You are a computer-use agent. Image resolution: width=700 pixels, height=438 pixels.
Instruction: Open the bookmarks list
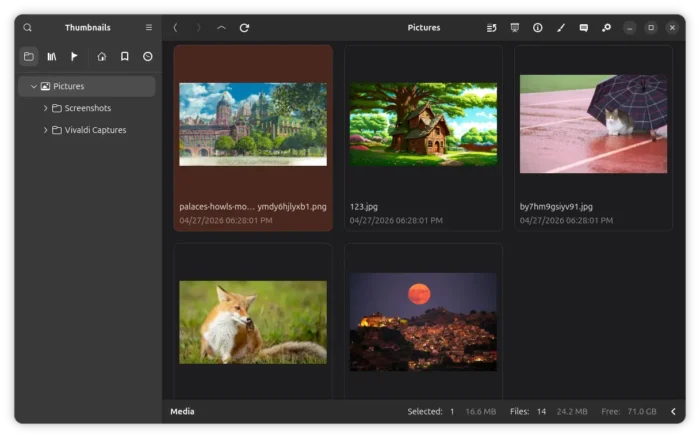tap(125, 56)
